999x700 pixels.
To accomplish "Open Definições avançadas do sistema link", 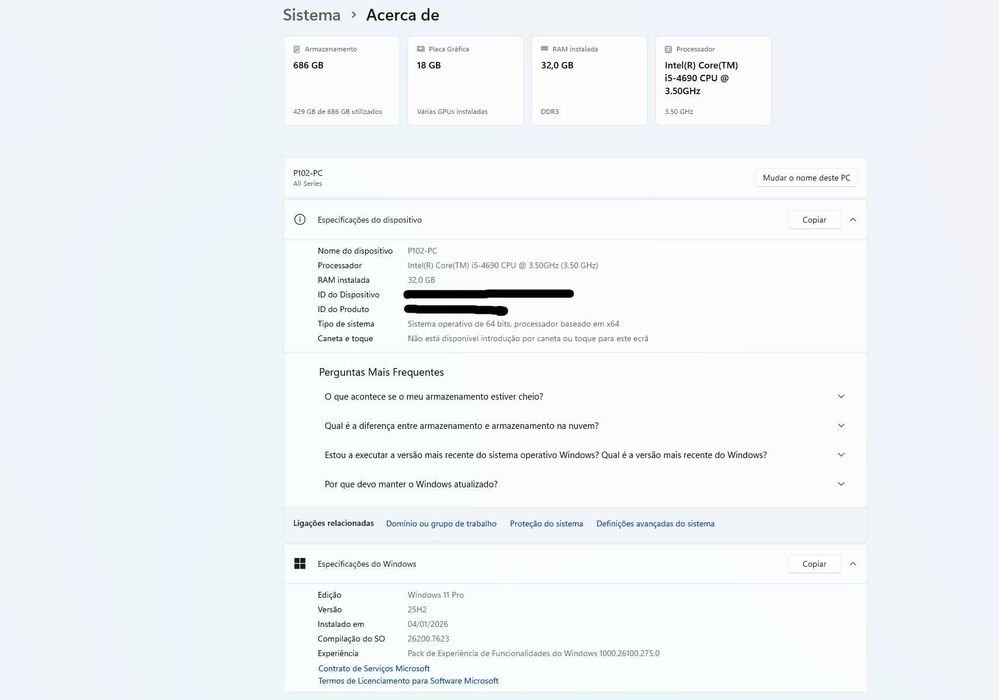I will pos(655,524).
